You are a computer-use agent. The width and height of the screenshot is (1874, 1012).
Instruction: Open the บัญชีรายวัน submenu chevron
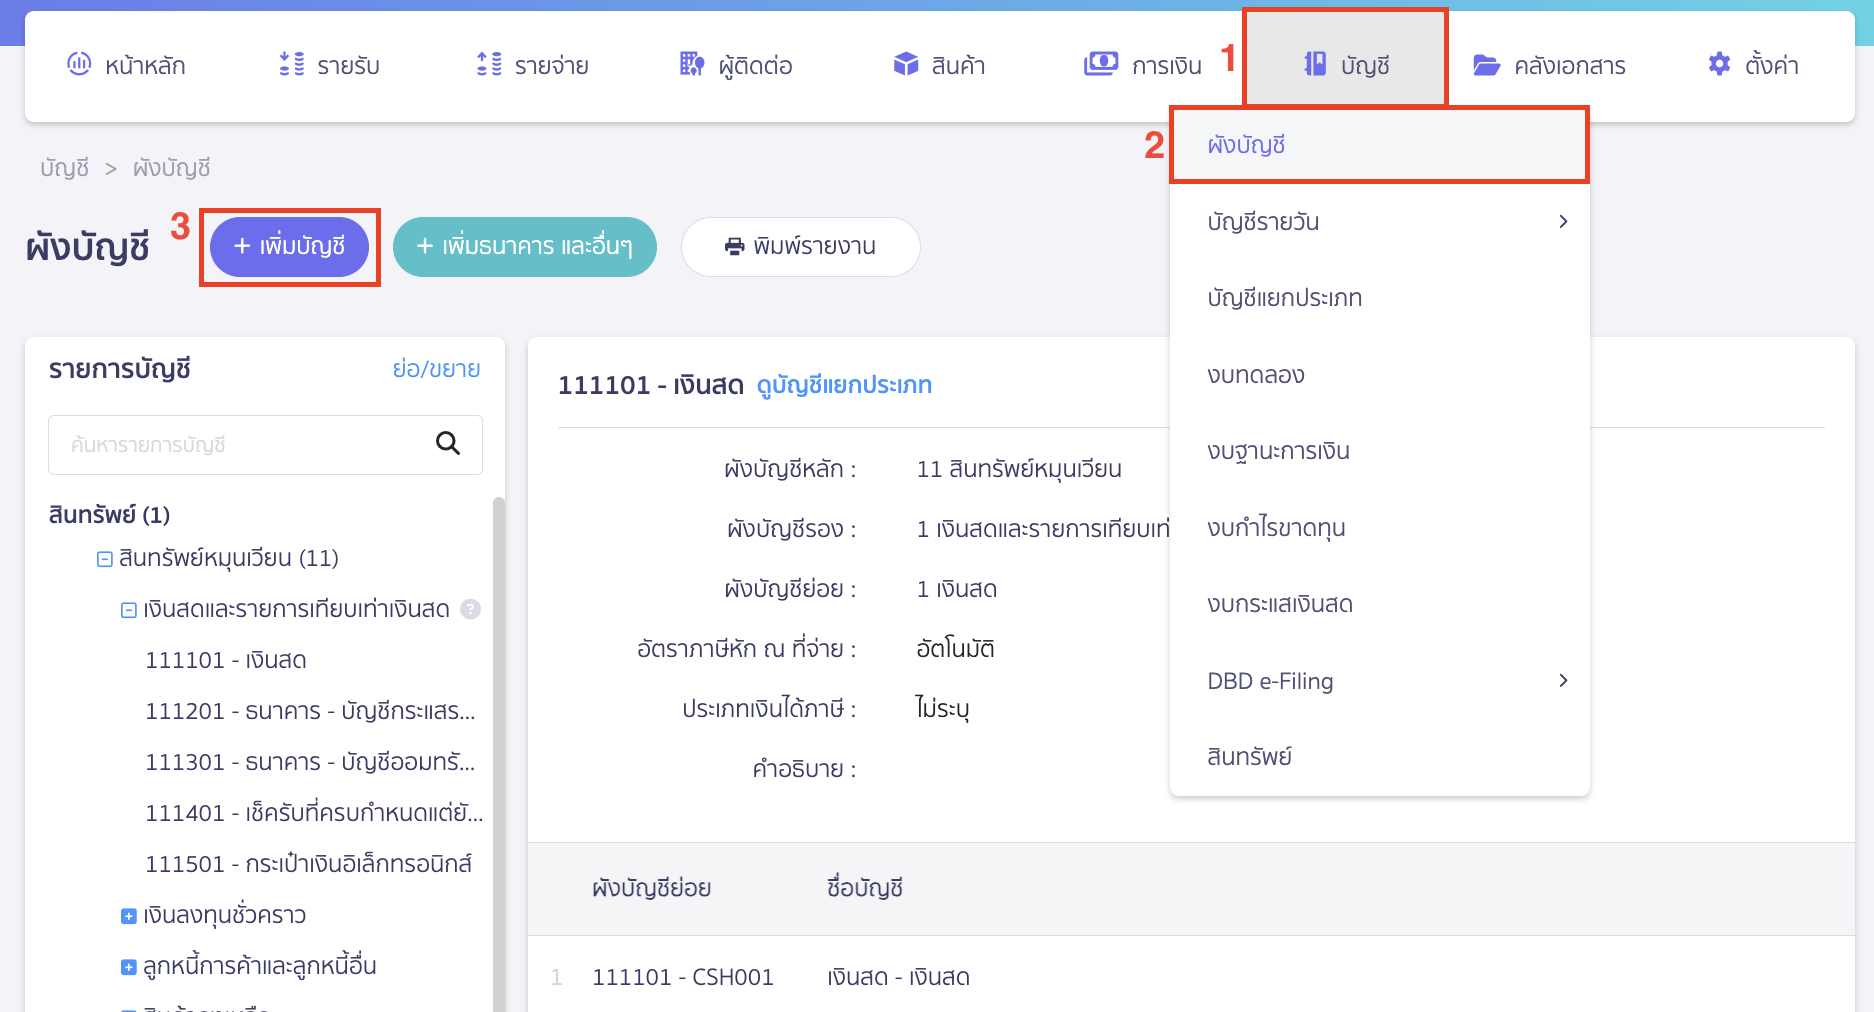tap(1564, 221)
